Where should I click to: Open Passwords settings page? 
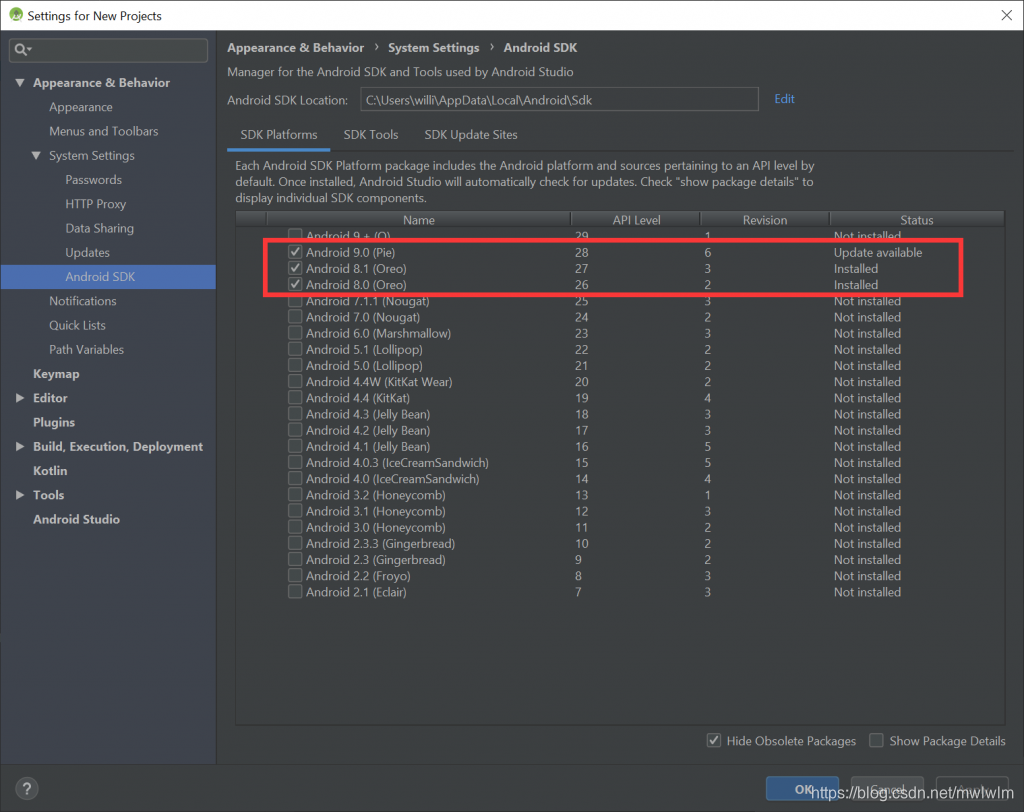93,180
